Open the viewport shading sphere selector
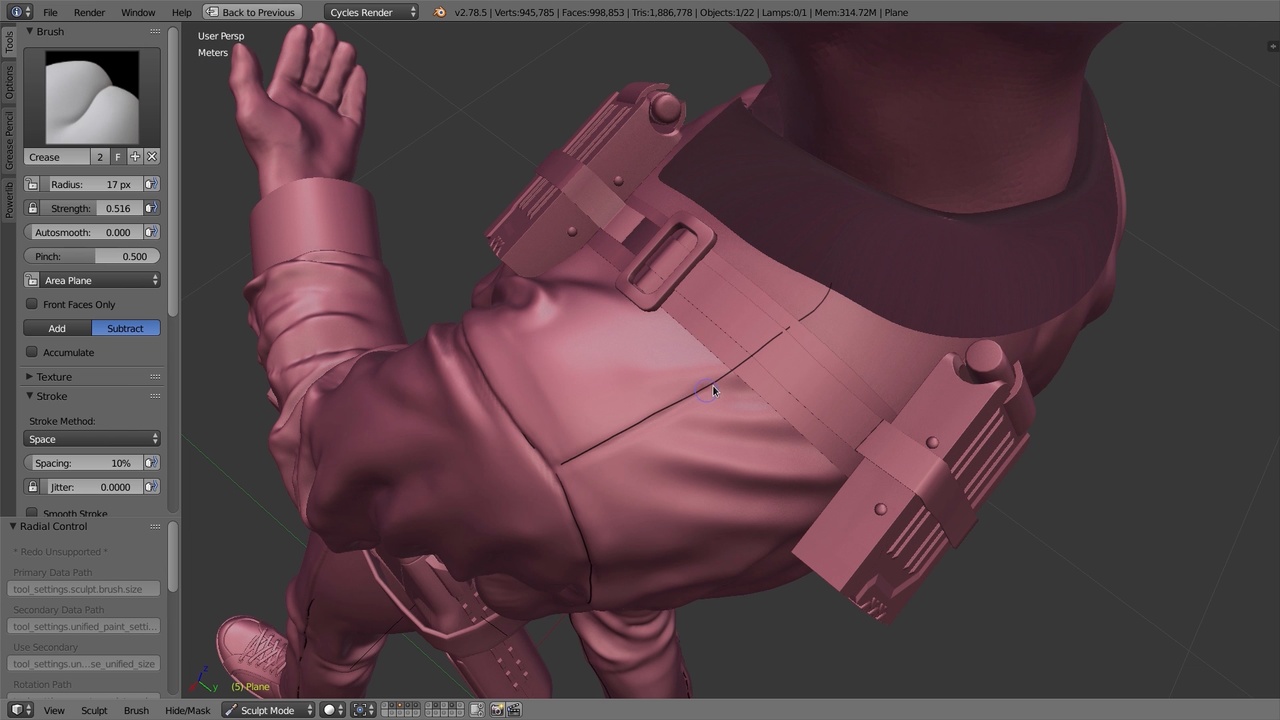 332,710
